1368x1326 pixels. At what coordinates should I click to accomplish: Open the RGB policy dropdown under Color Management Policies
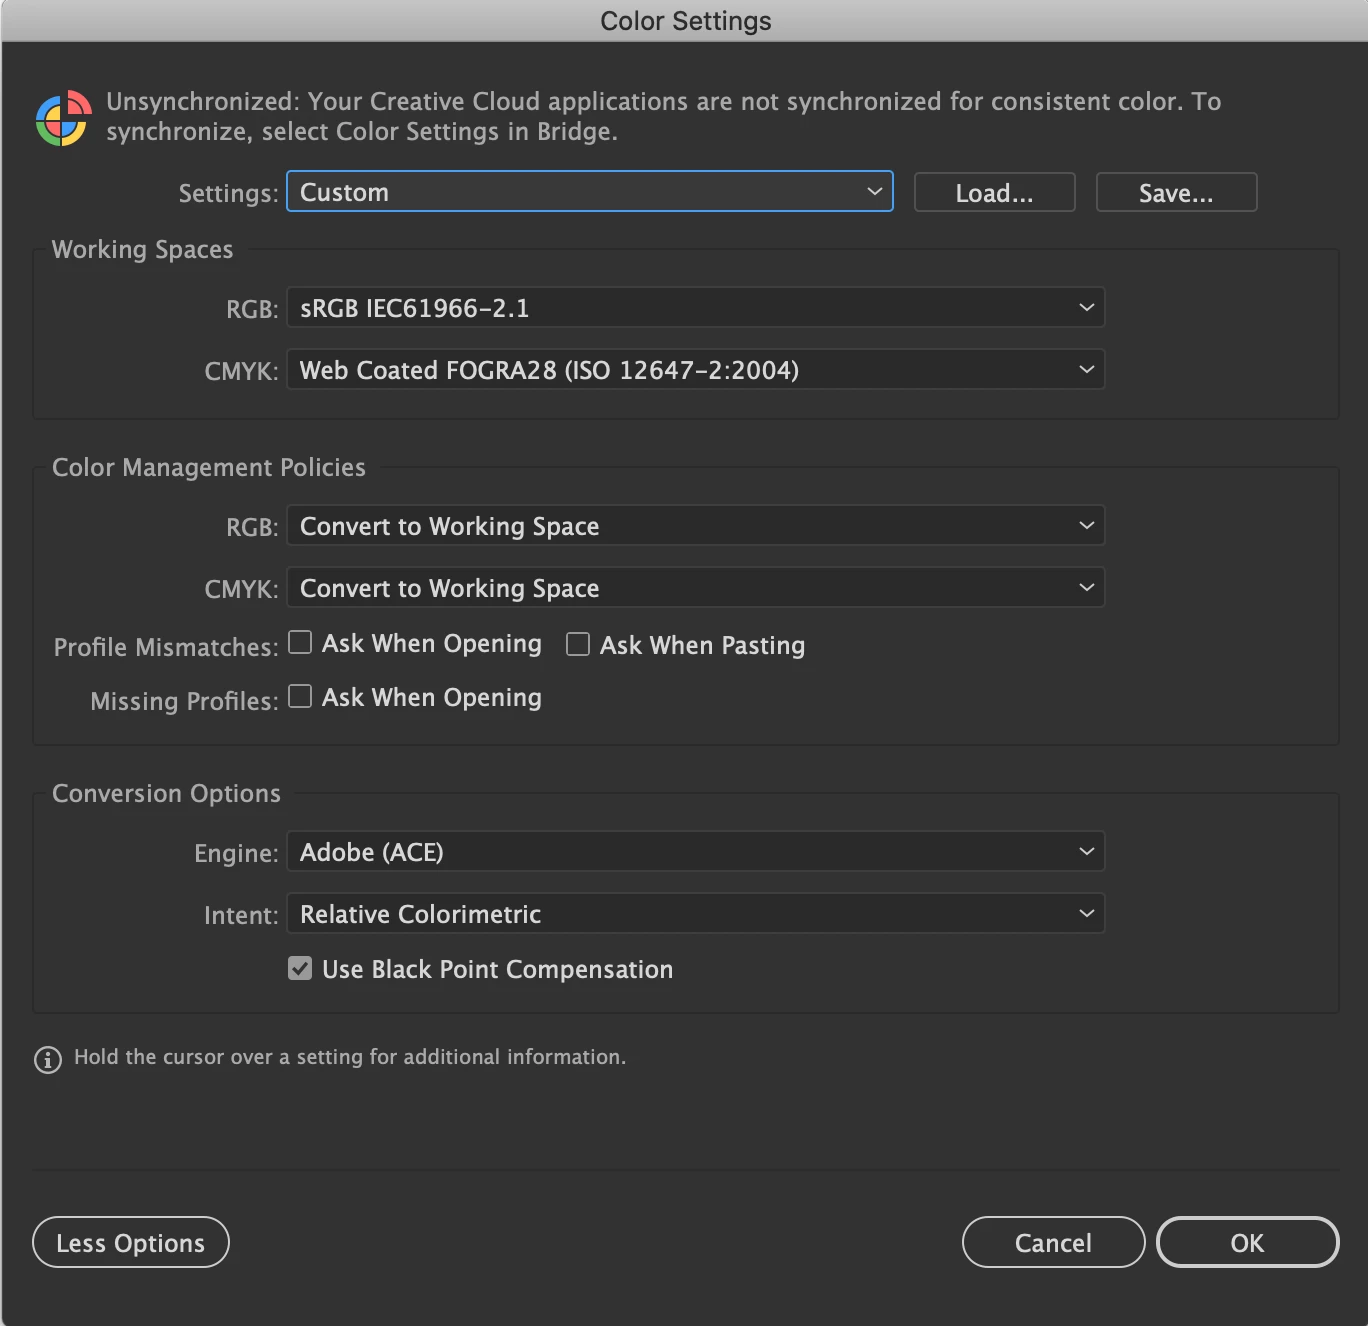click(x=696, y=525)
